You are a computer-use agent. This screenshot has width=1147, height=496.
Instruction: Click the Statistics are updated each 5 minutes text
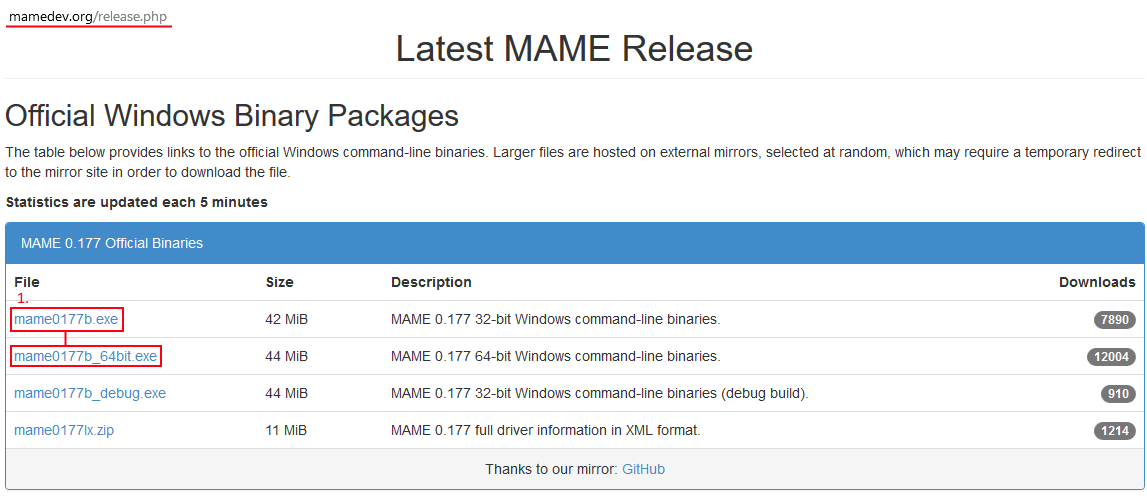click(137, 202)
